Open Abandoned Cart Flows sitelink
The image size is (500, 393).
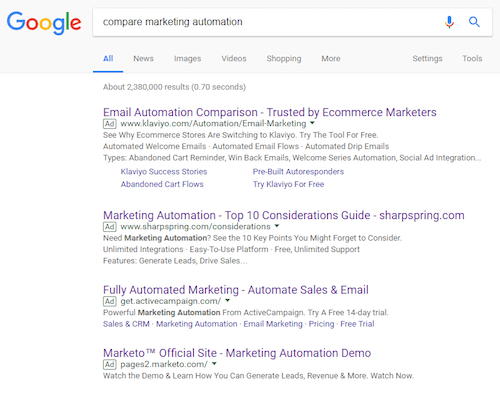(x=162, y=184)
